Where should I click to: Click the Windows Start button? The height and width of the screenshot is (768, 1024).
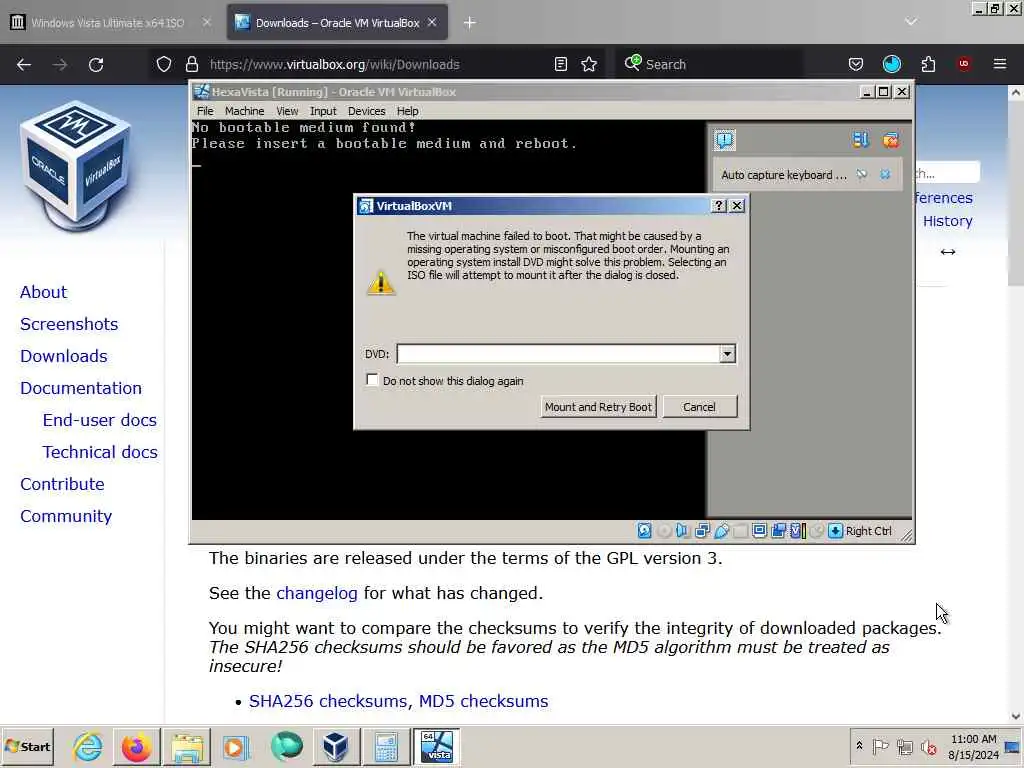click(28, 746)
